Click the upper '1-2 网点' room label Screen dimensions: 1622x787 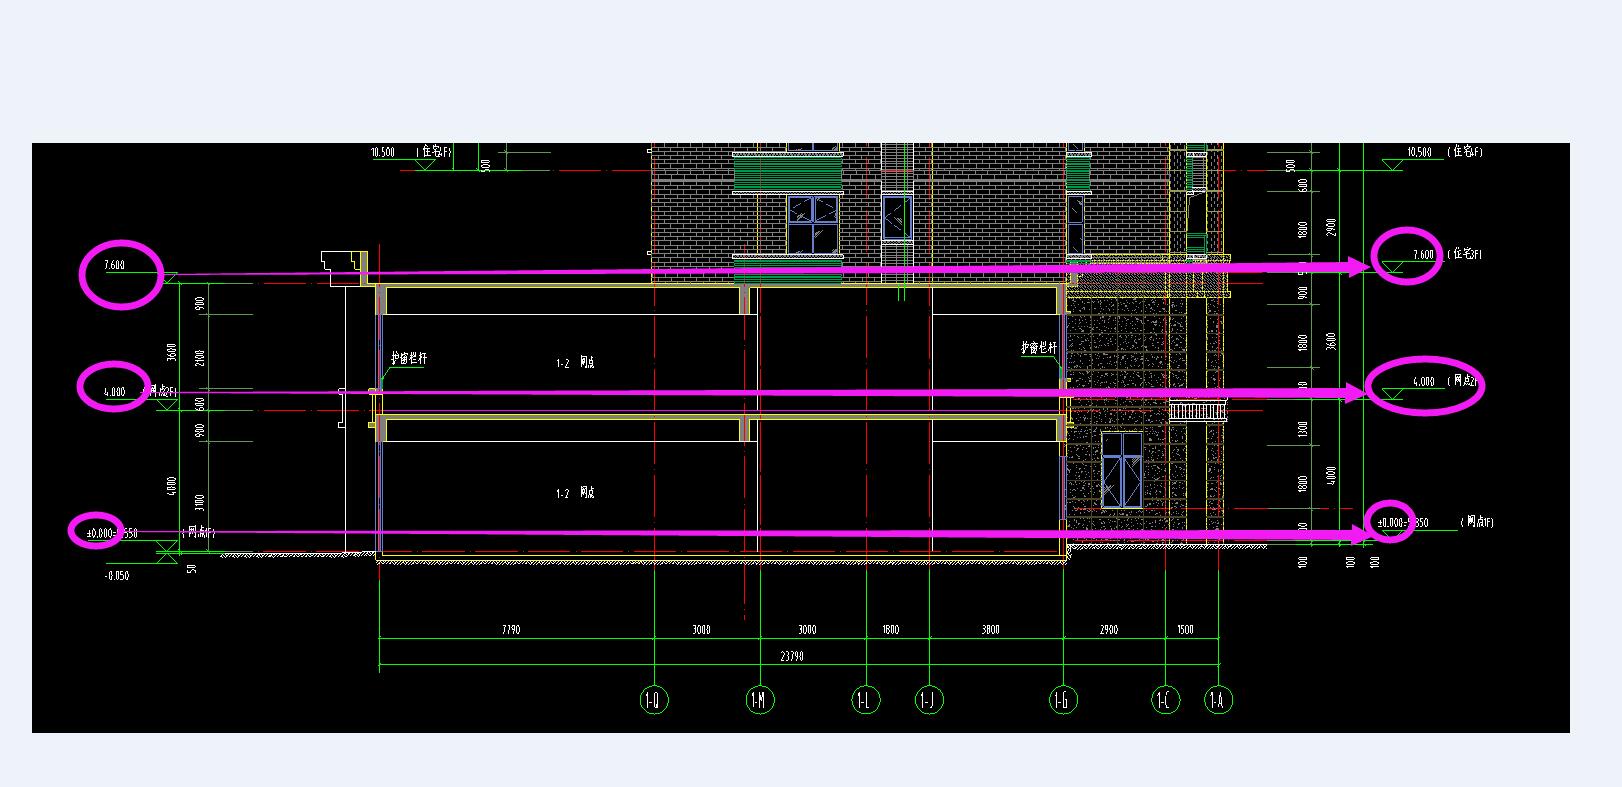coord(575,363)
